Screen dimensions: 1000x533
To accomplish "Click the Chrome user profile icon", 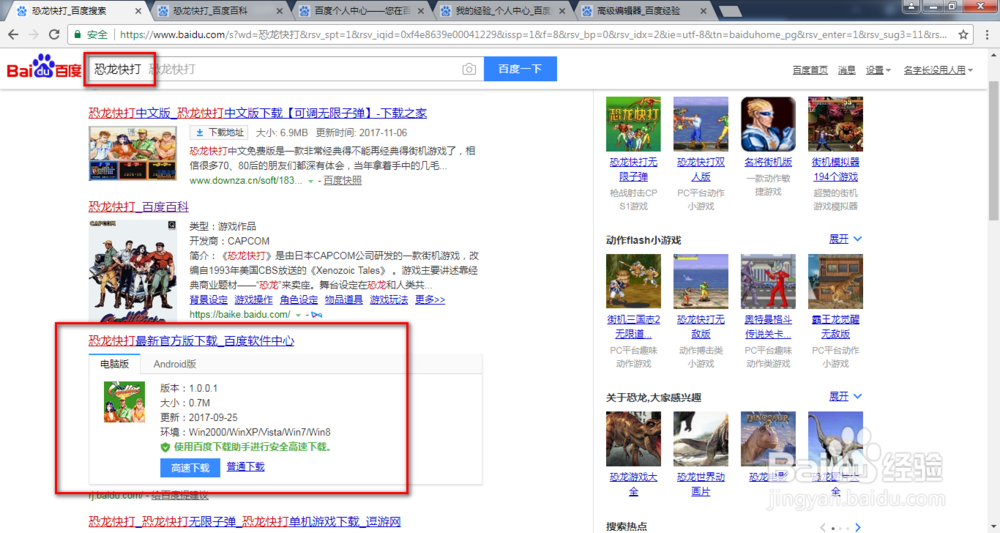I will (x=911, y=6).
